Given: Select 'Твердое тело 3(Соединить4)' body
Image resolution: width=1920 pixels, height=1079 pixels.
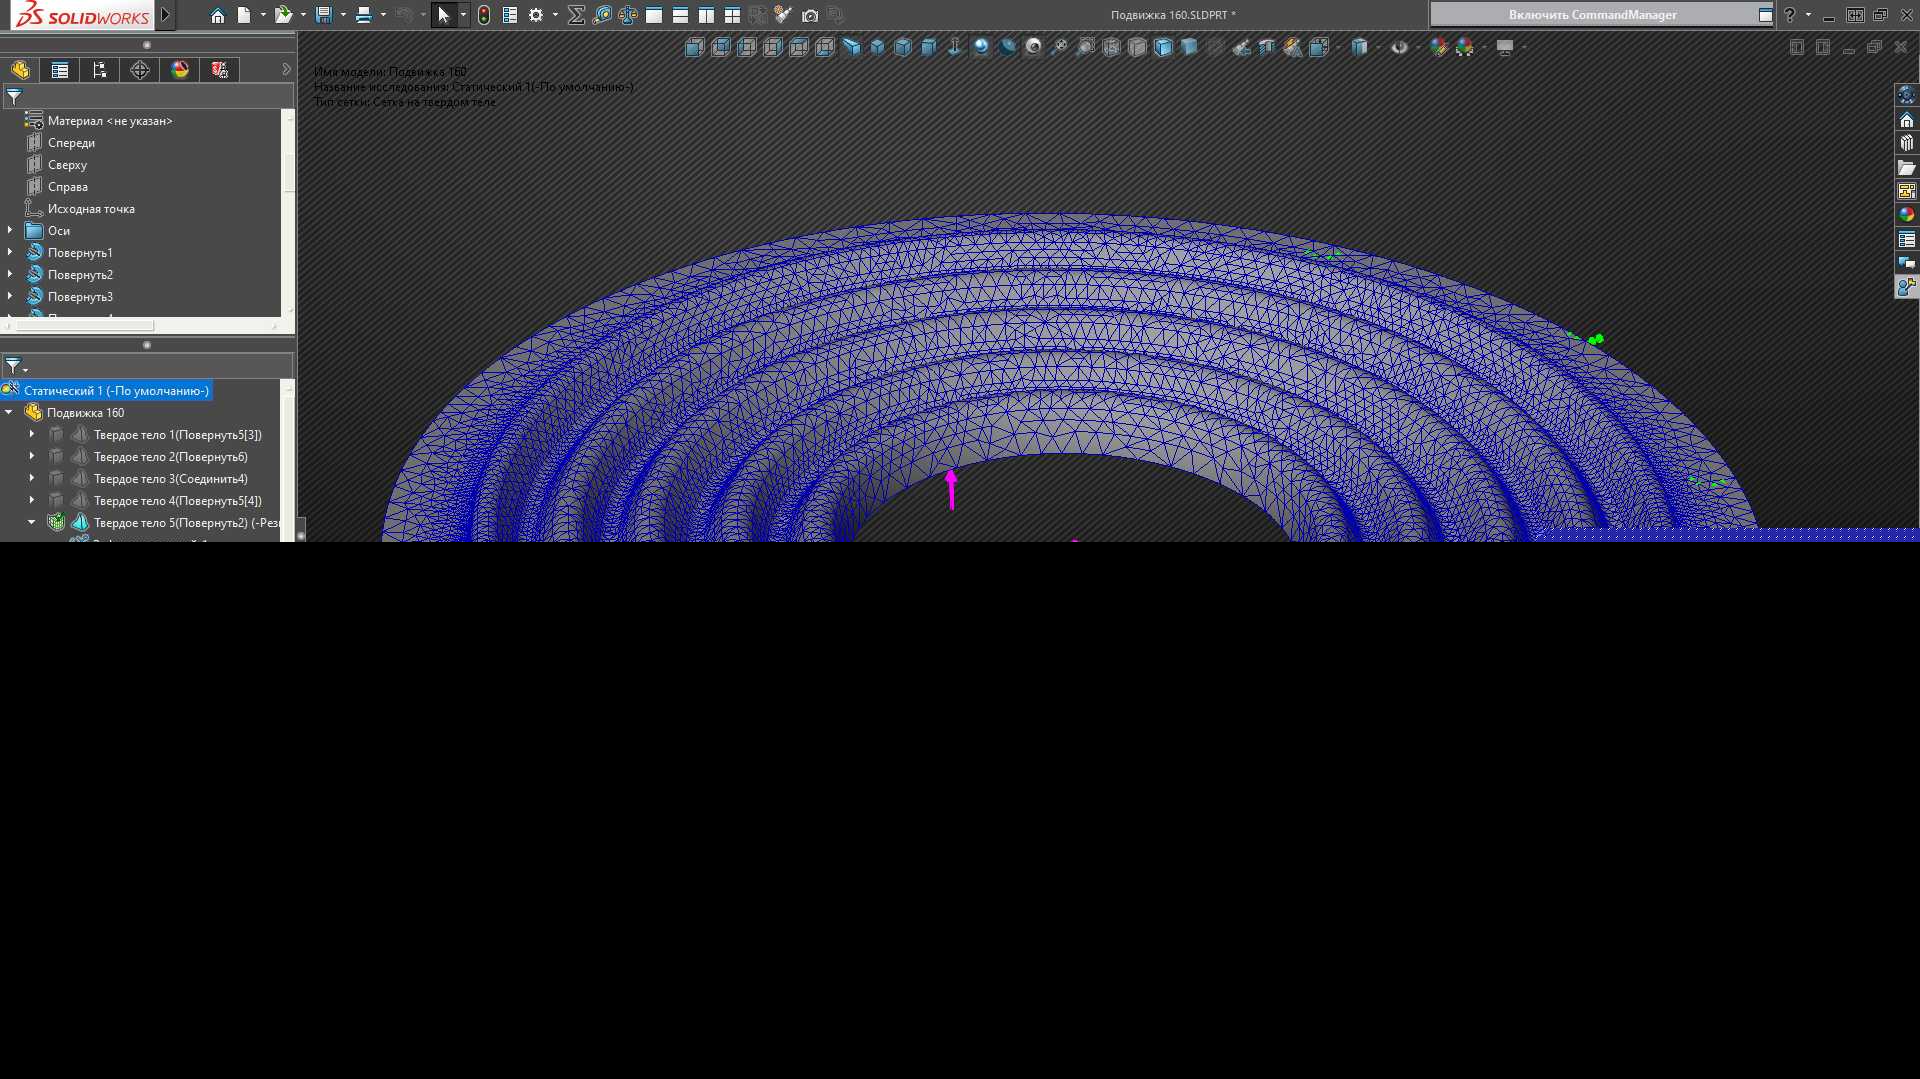Looking at the screenshot, I should click(170, 479).
